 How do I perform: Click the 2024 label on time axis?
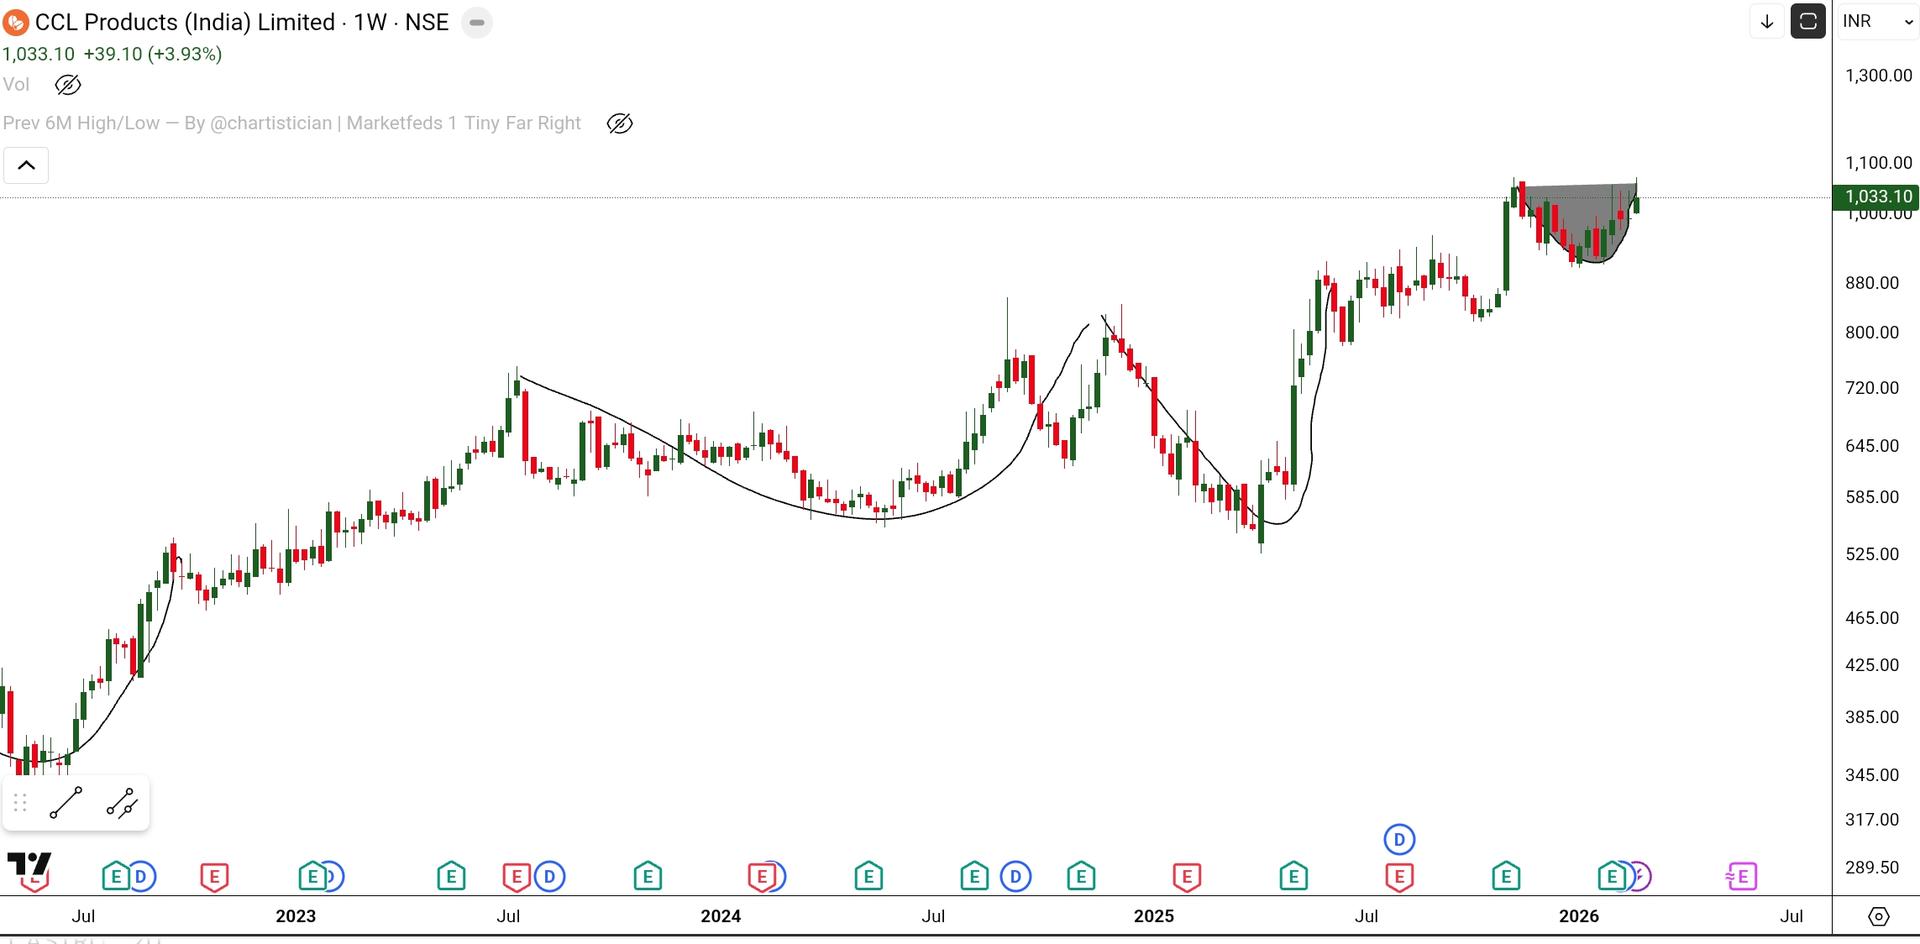click(721, 916)
